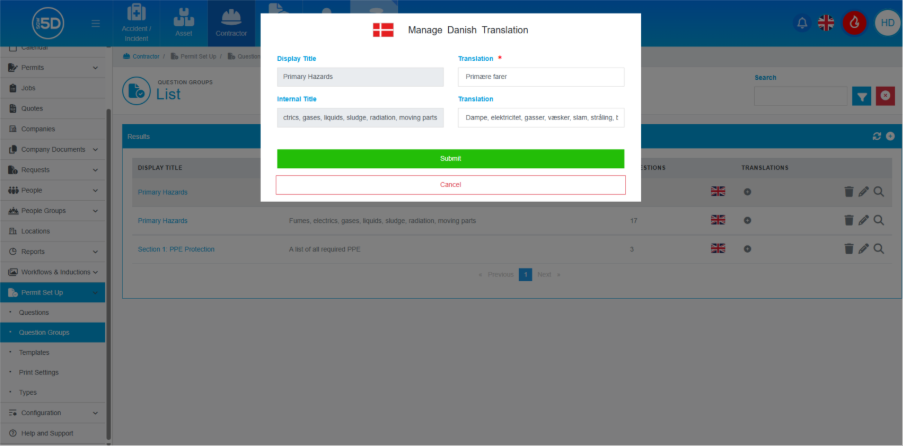Delete the Primary Hazards row with 17 questions
Image resolution: width=903 pixels, height=447 pixels.
(x=849, y=220)
